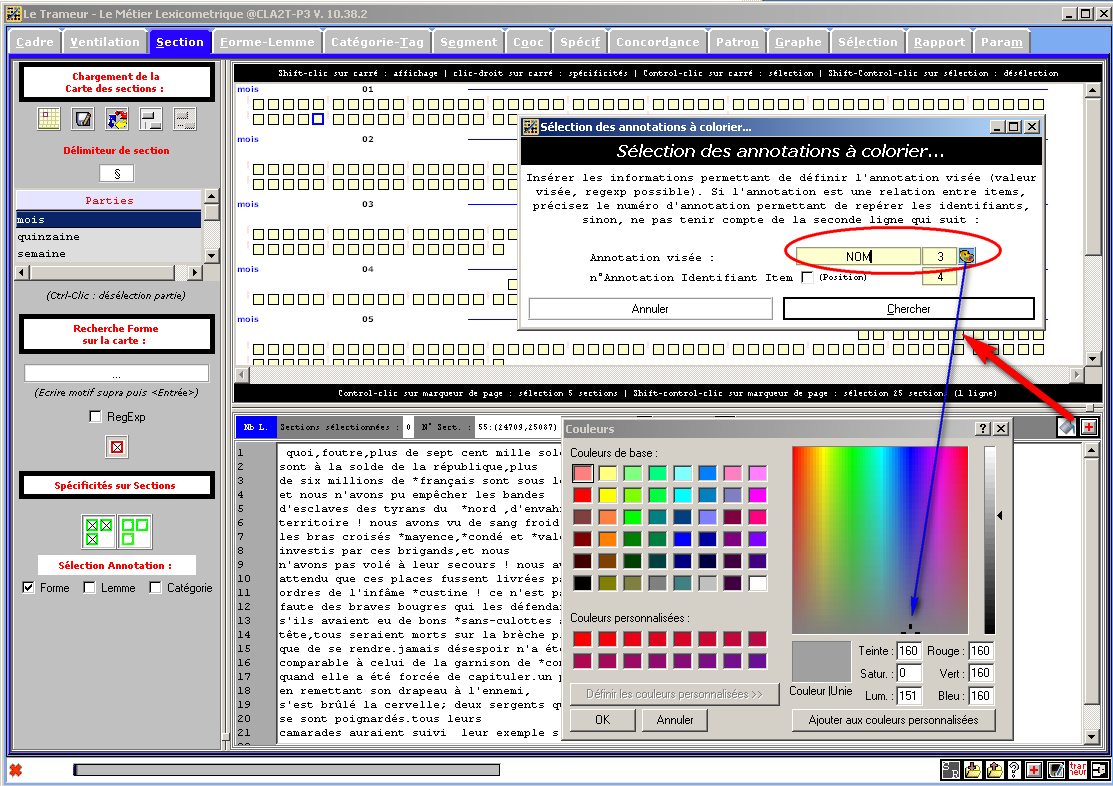Image resolution: width=1113 pixels, height=786 pixels.
Task: Click 'Ajouter aux couleurs personnalisées' button
Action: [894, 720]
